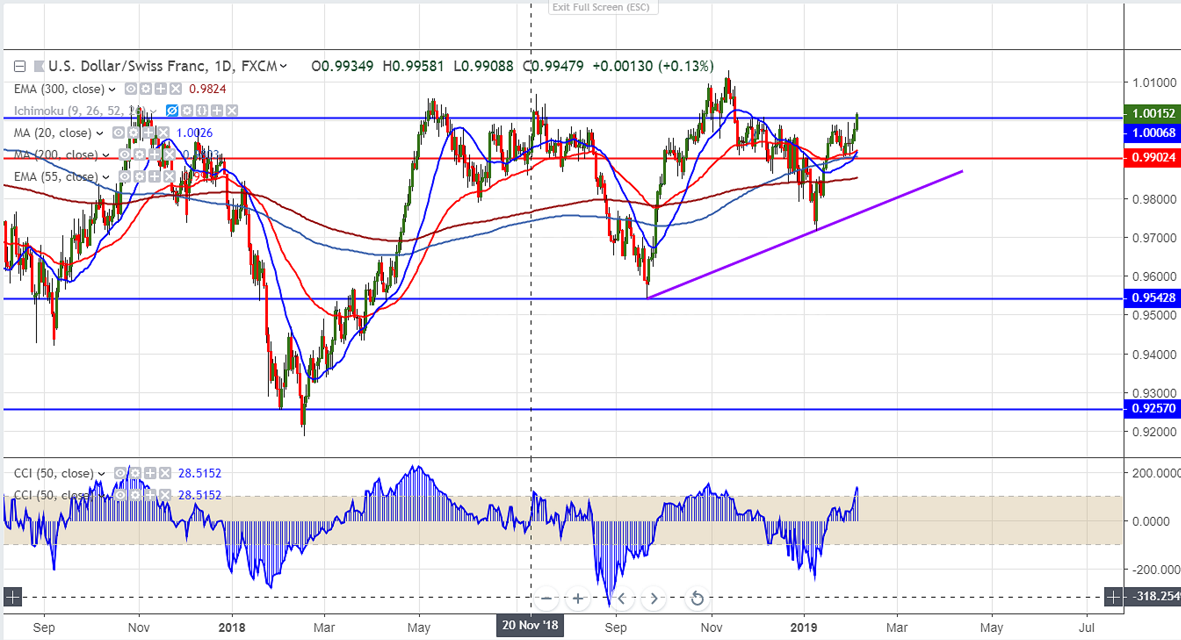Expand the lower CCI (50, close) dropdown arrow
The width and height of the screenshot is (1181, 640).
click(101, 495)
